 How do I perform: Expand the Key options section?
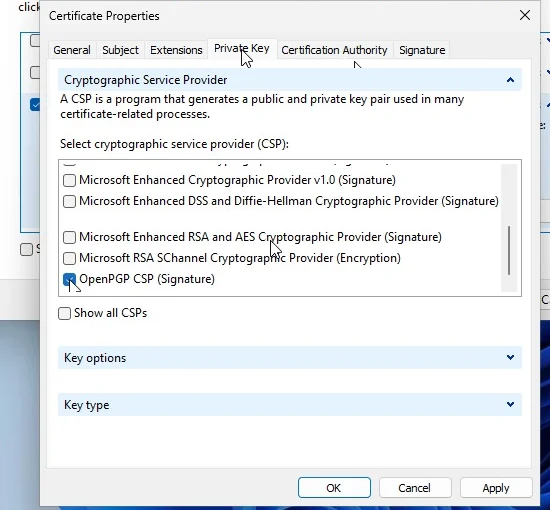pyautogui.click(x=510, y=357)
